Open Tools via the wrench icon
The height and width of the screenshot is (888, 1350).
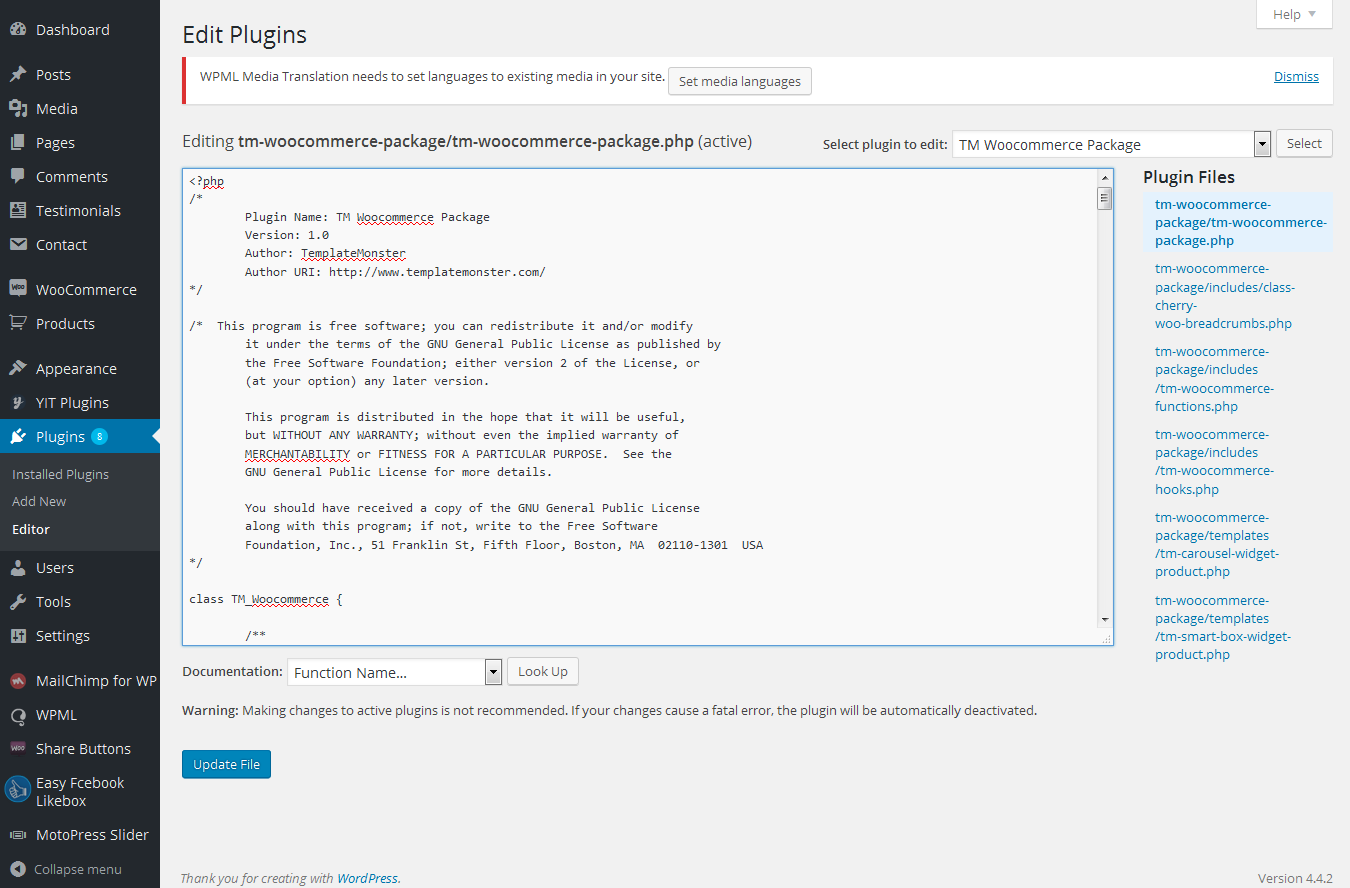click(18, 602)
